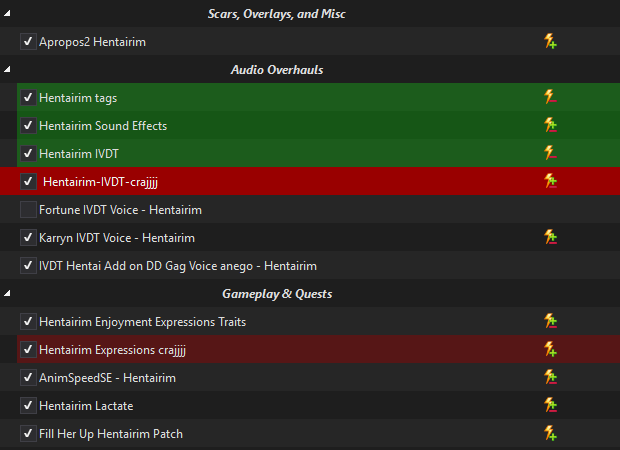The width and height of the screenshot is (620, 450).
Task: Collapse the Gameplay & Quests separator
Action: (x=7, y=293)
